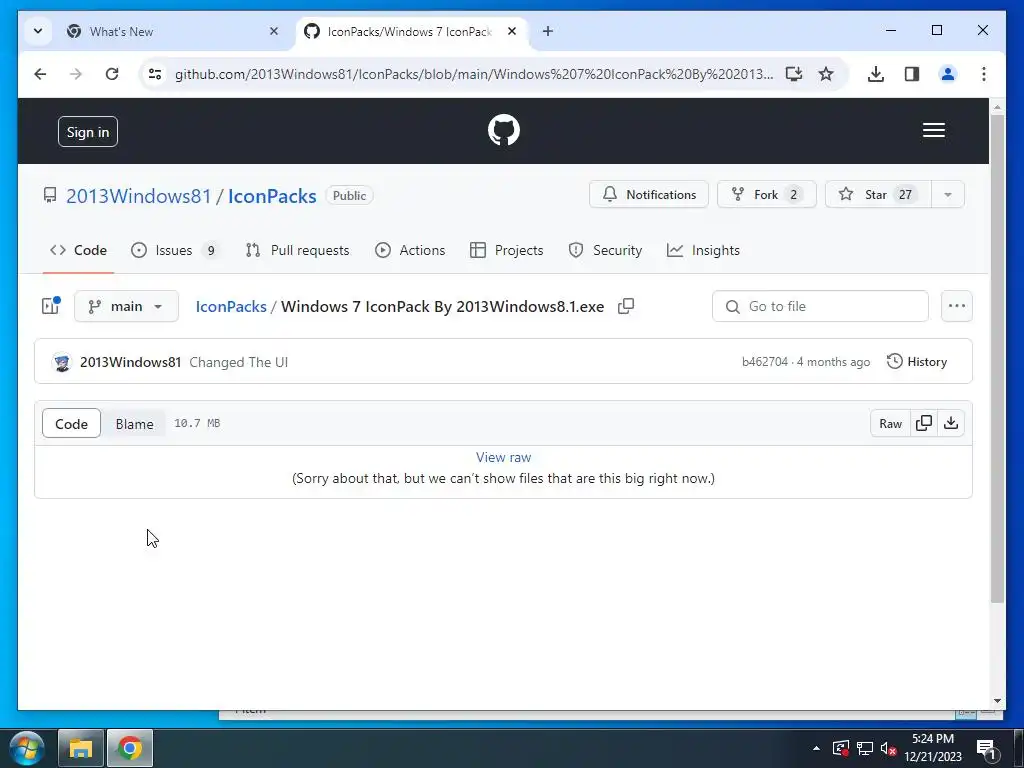Image resolution: width=1024 pixels, height=768 pixels.
Task: Open the IconPacks repository title link
Action: point(272,196)
